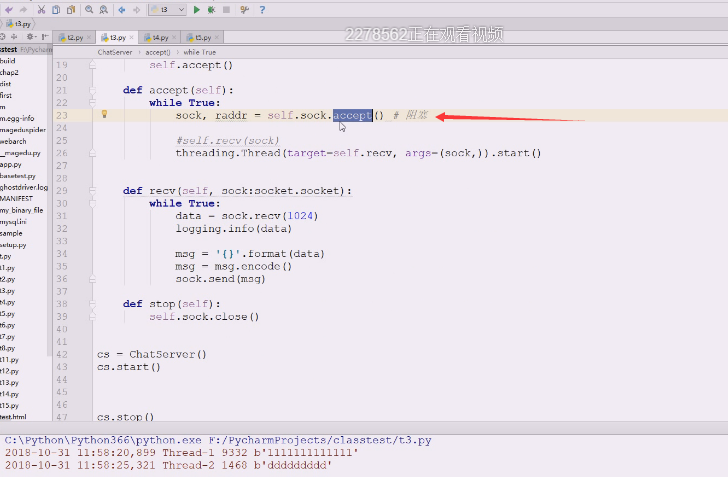Hide the project panel with the hide icon

[45, 37]
